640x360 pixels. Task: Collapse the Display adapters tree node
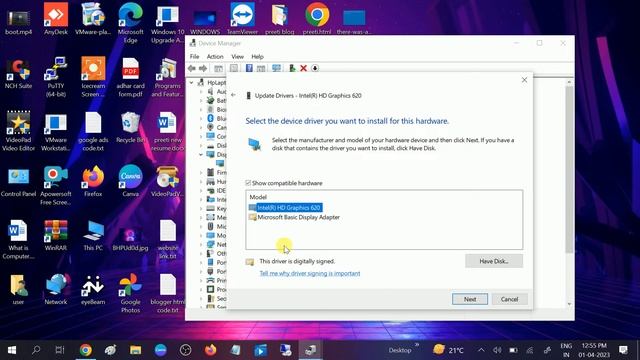(x=201, y=155)
